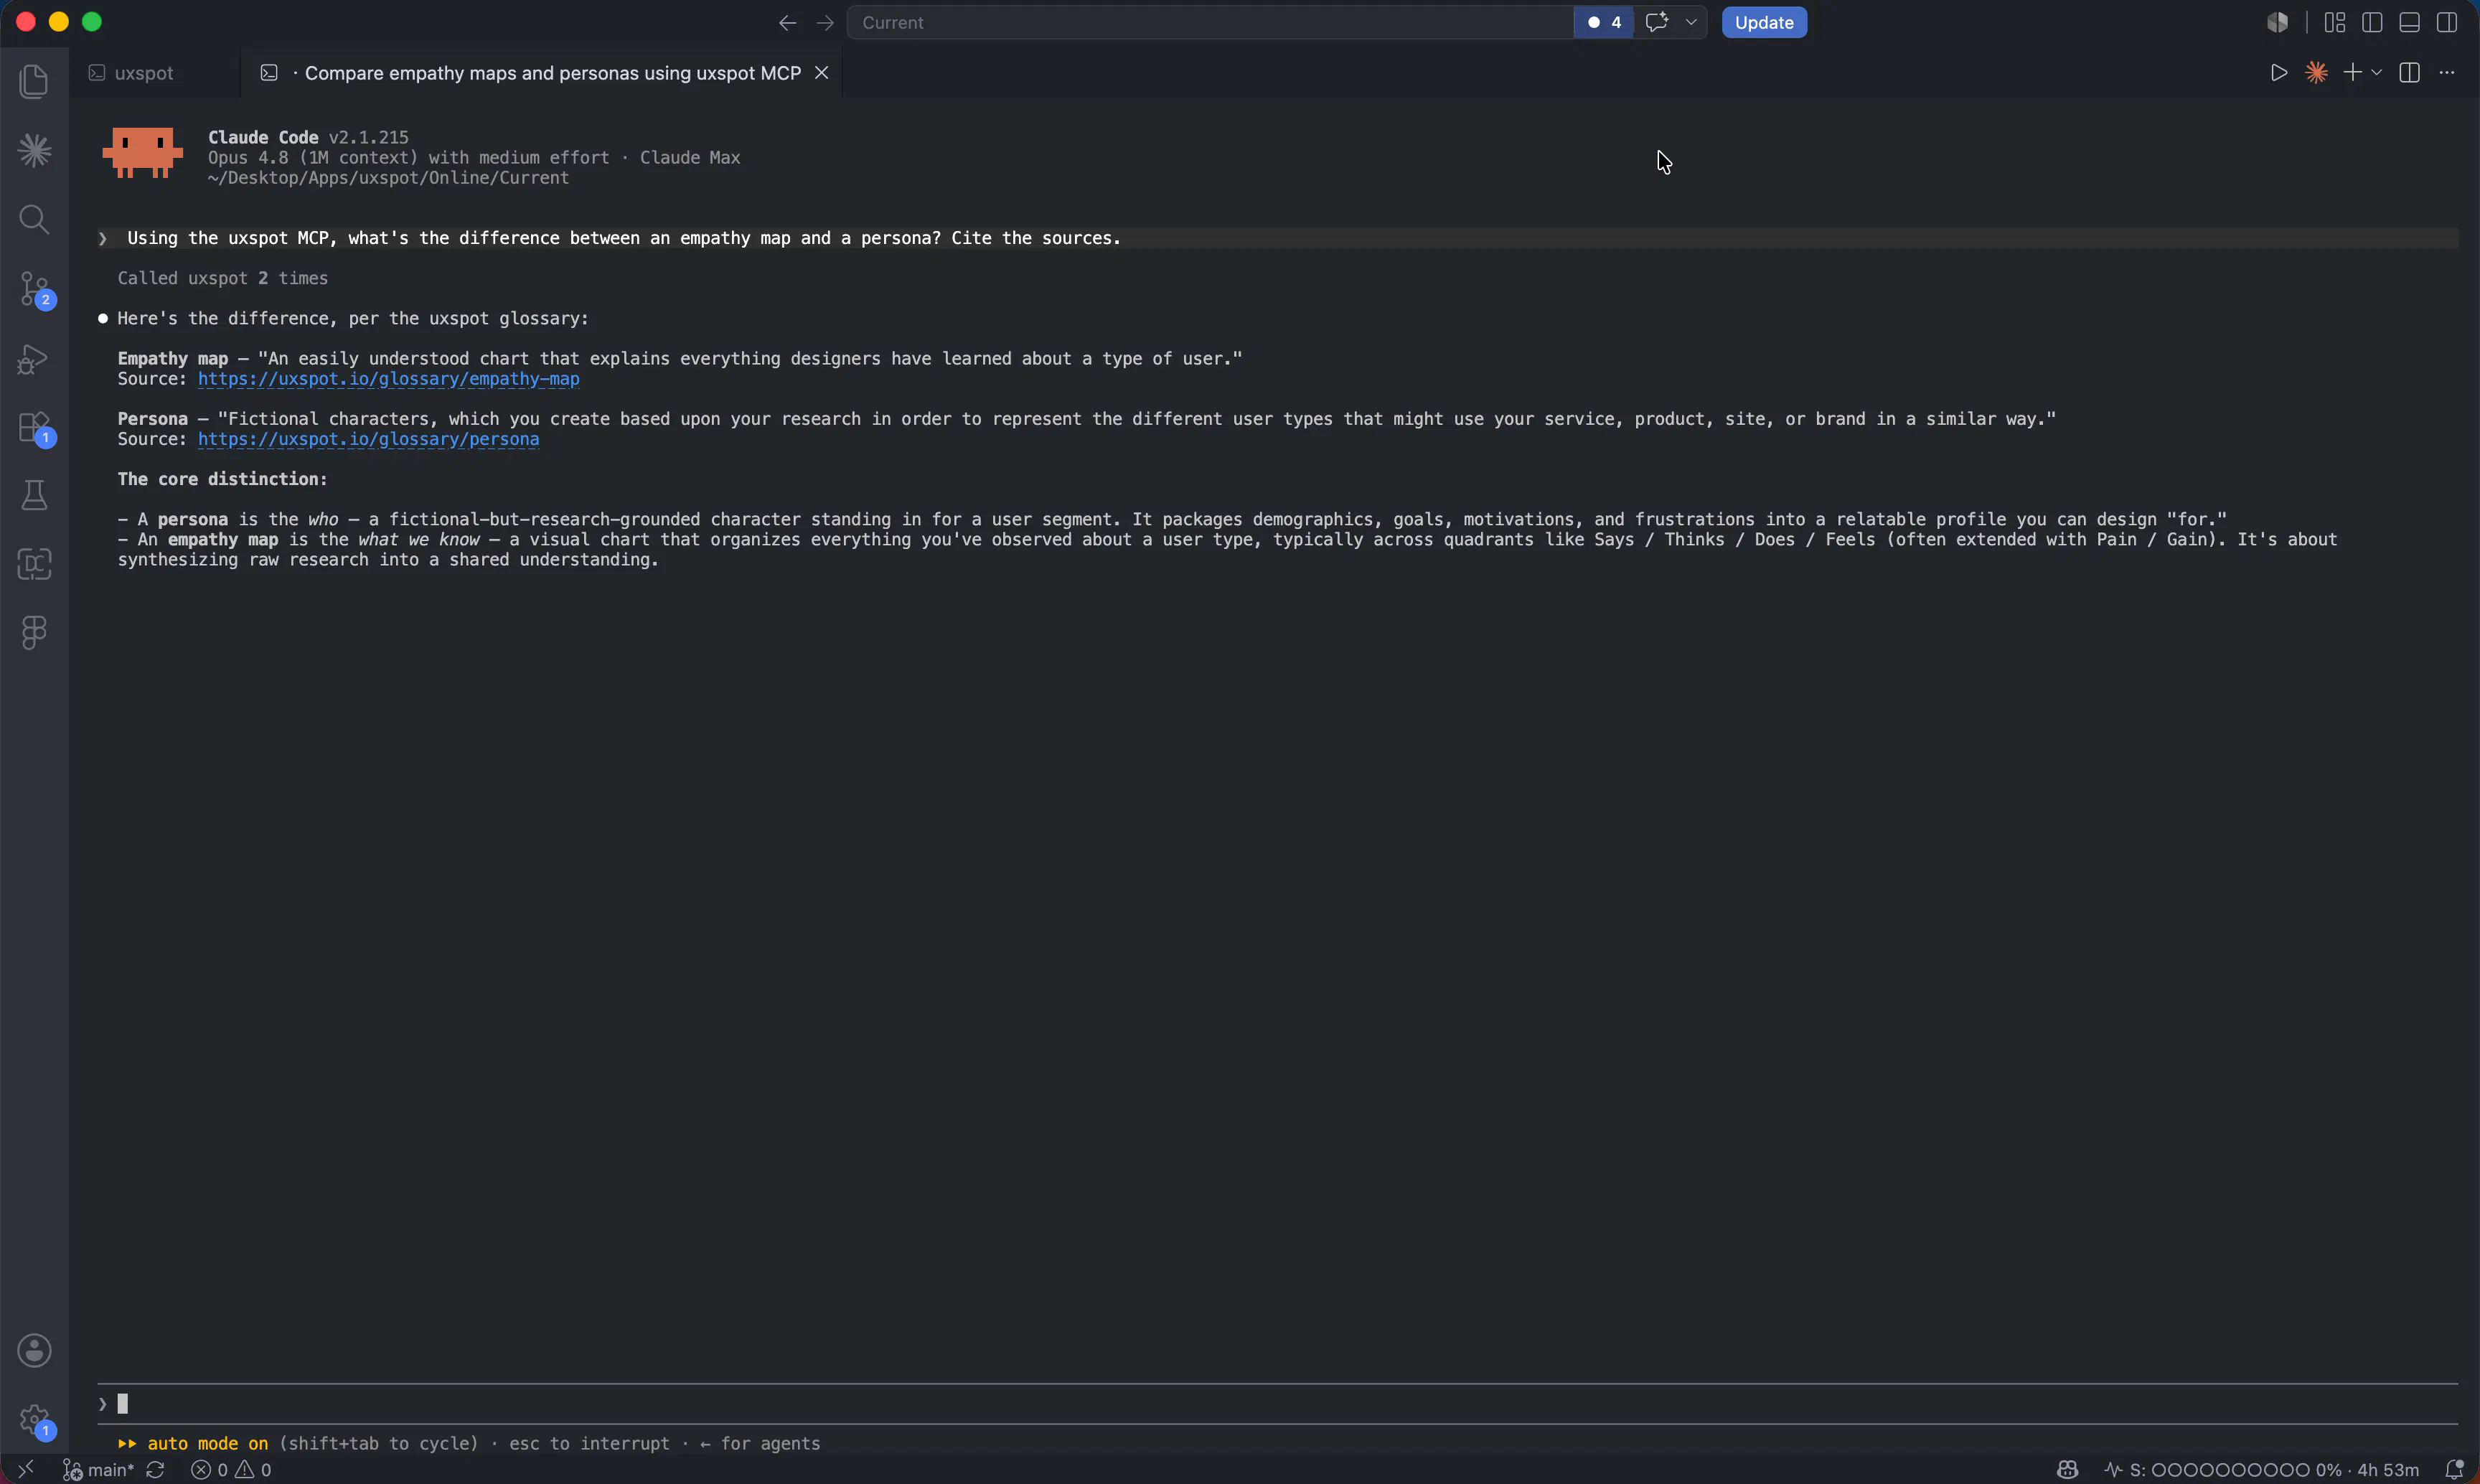Focus the Claude prompt input line
The image size is (2480, 1484).
pyautogui.click(x=1277, y=1404)
